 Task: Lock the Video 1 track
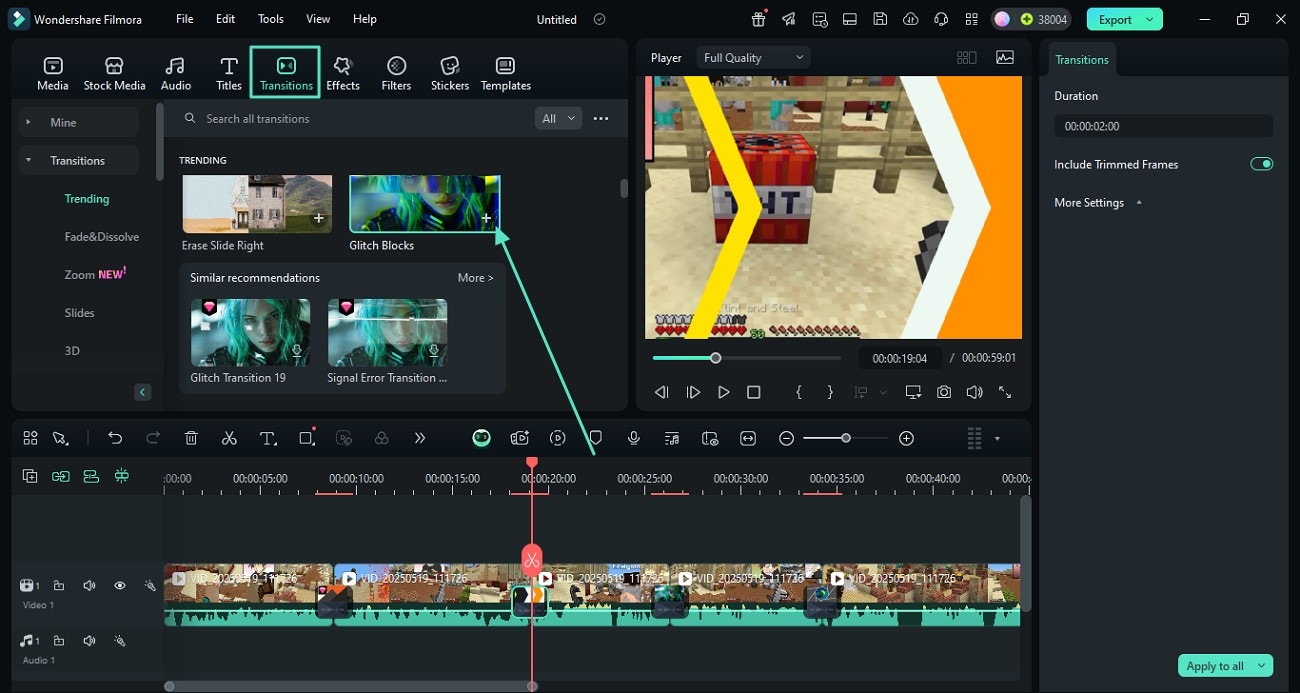(59, 585)
